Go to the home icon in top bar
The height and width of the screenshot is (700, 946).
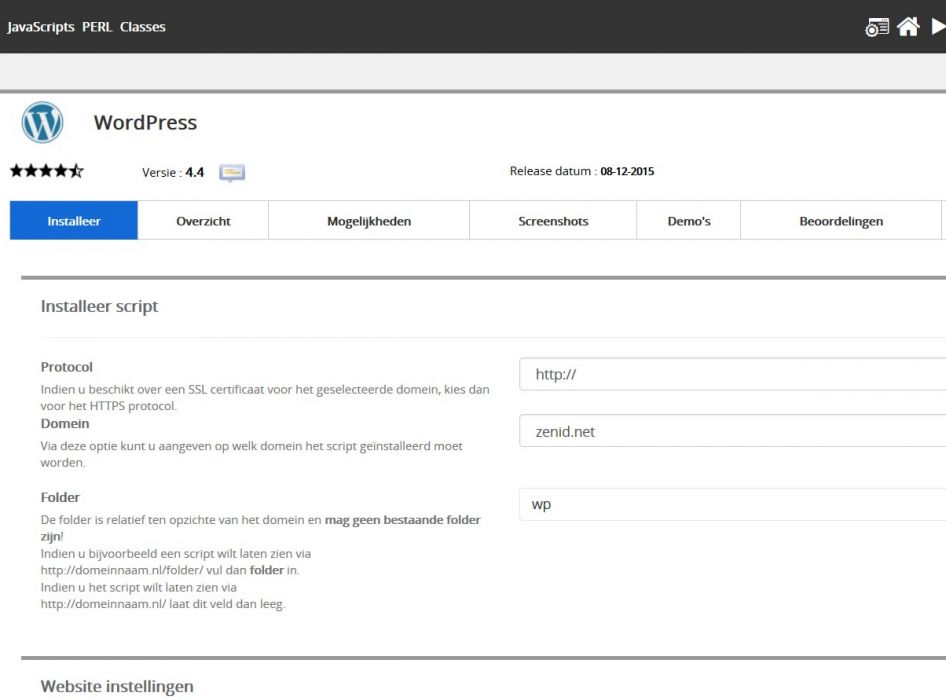point(908,27)
